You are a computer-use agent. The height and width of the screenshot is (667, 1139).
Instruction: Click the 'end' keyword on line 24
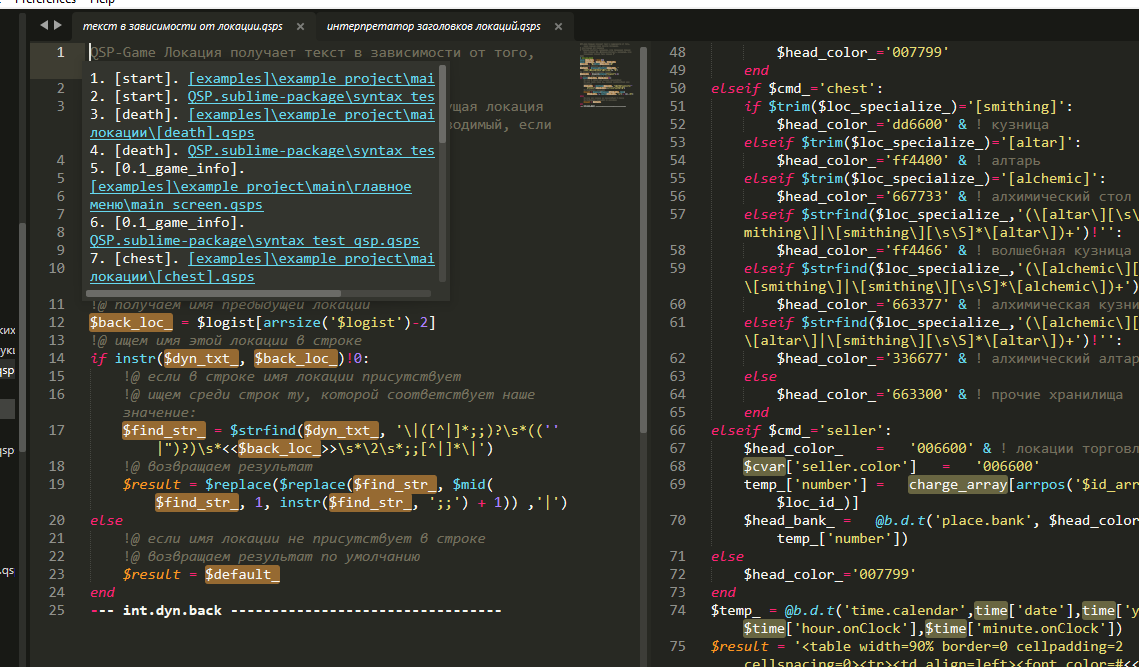(102, 592)
